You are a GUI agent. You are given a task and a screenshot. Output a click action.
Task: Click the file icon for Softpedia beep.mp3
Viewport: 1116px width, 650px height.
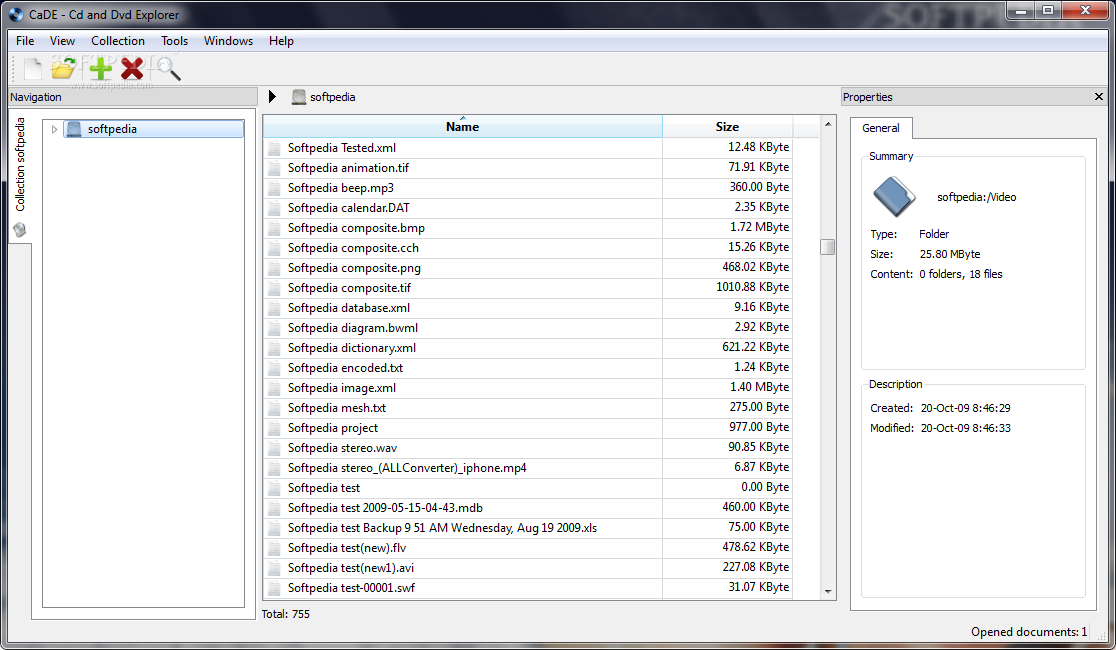click(274, 188)
